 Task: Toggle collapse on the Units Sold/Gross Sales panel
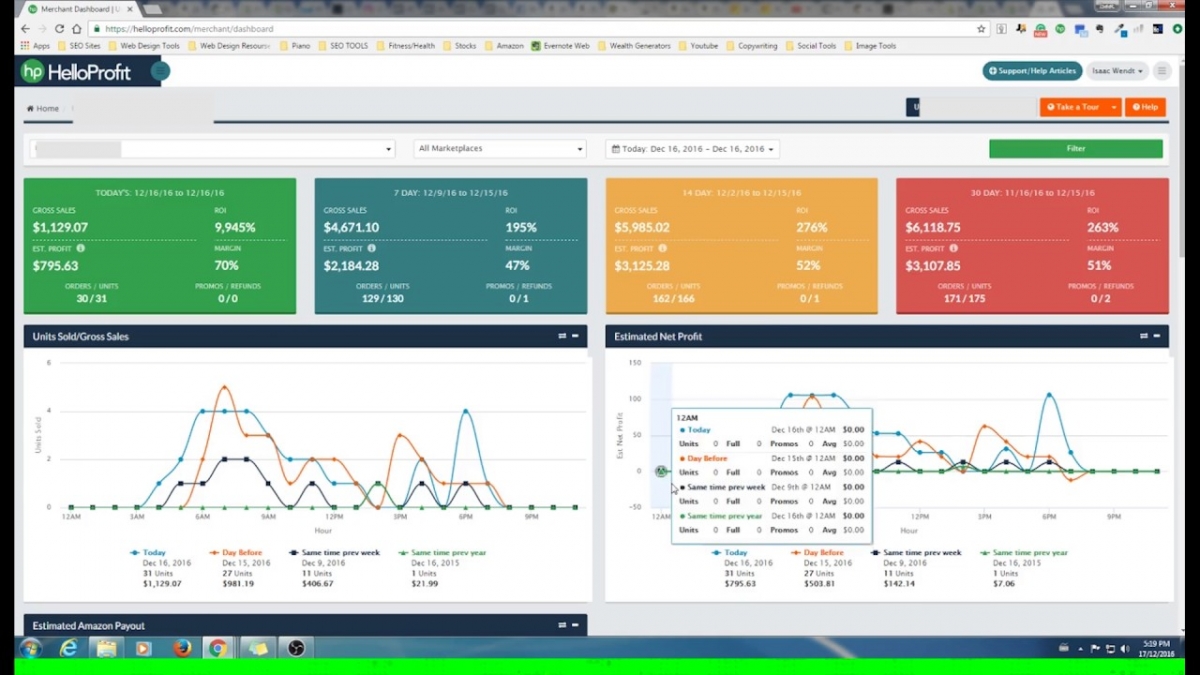[576, 337]
